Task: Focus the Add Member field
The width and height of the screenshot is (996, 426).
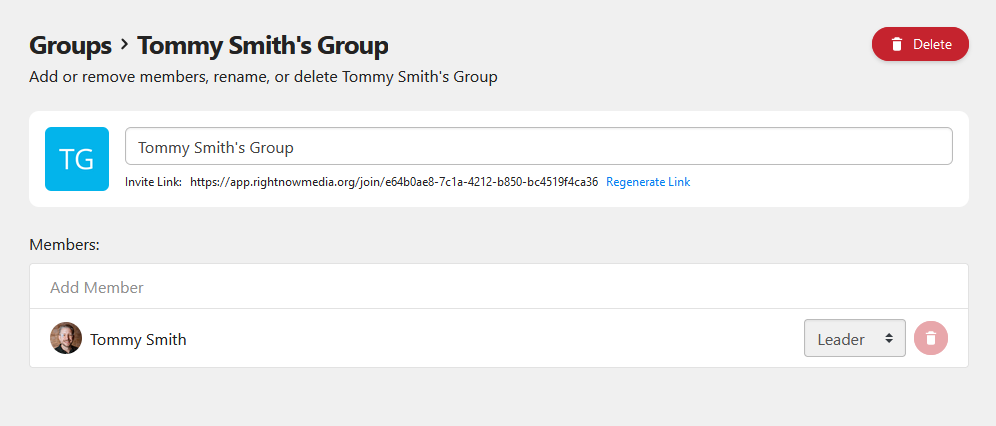Action: 499,287
